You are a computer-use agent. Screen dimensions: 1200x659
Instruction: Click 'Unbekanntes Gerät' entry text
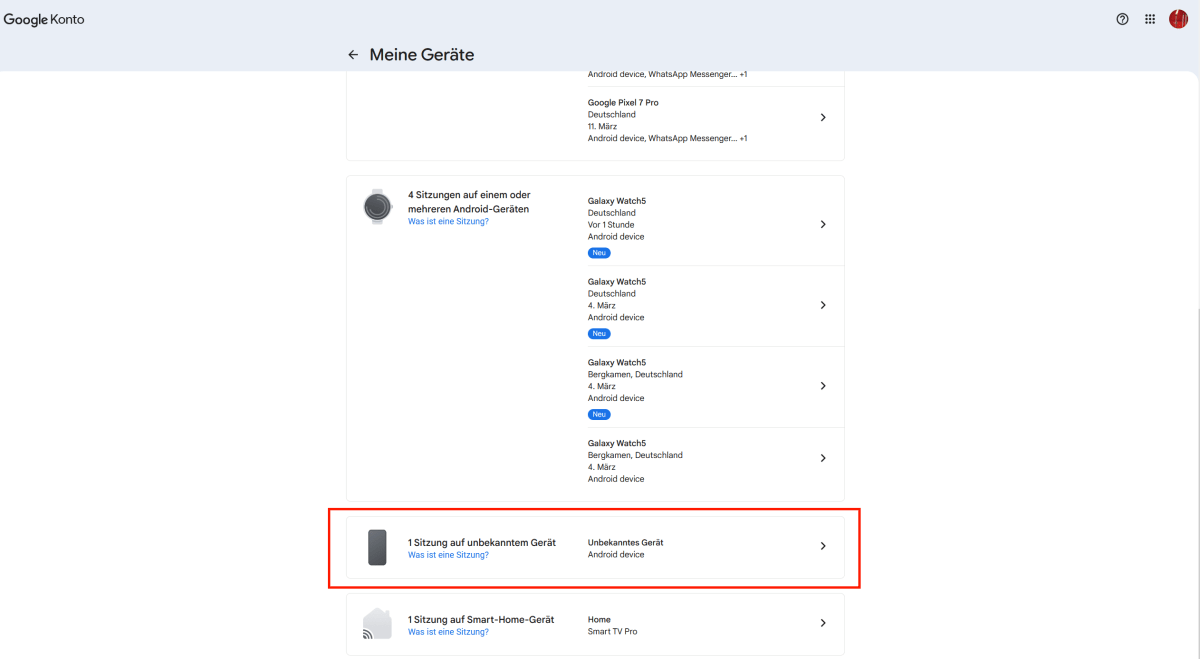coord(625,542)
